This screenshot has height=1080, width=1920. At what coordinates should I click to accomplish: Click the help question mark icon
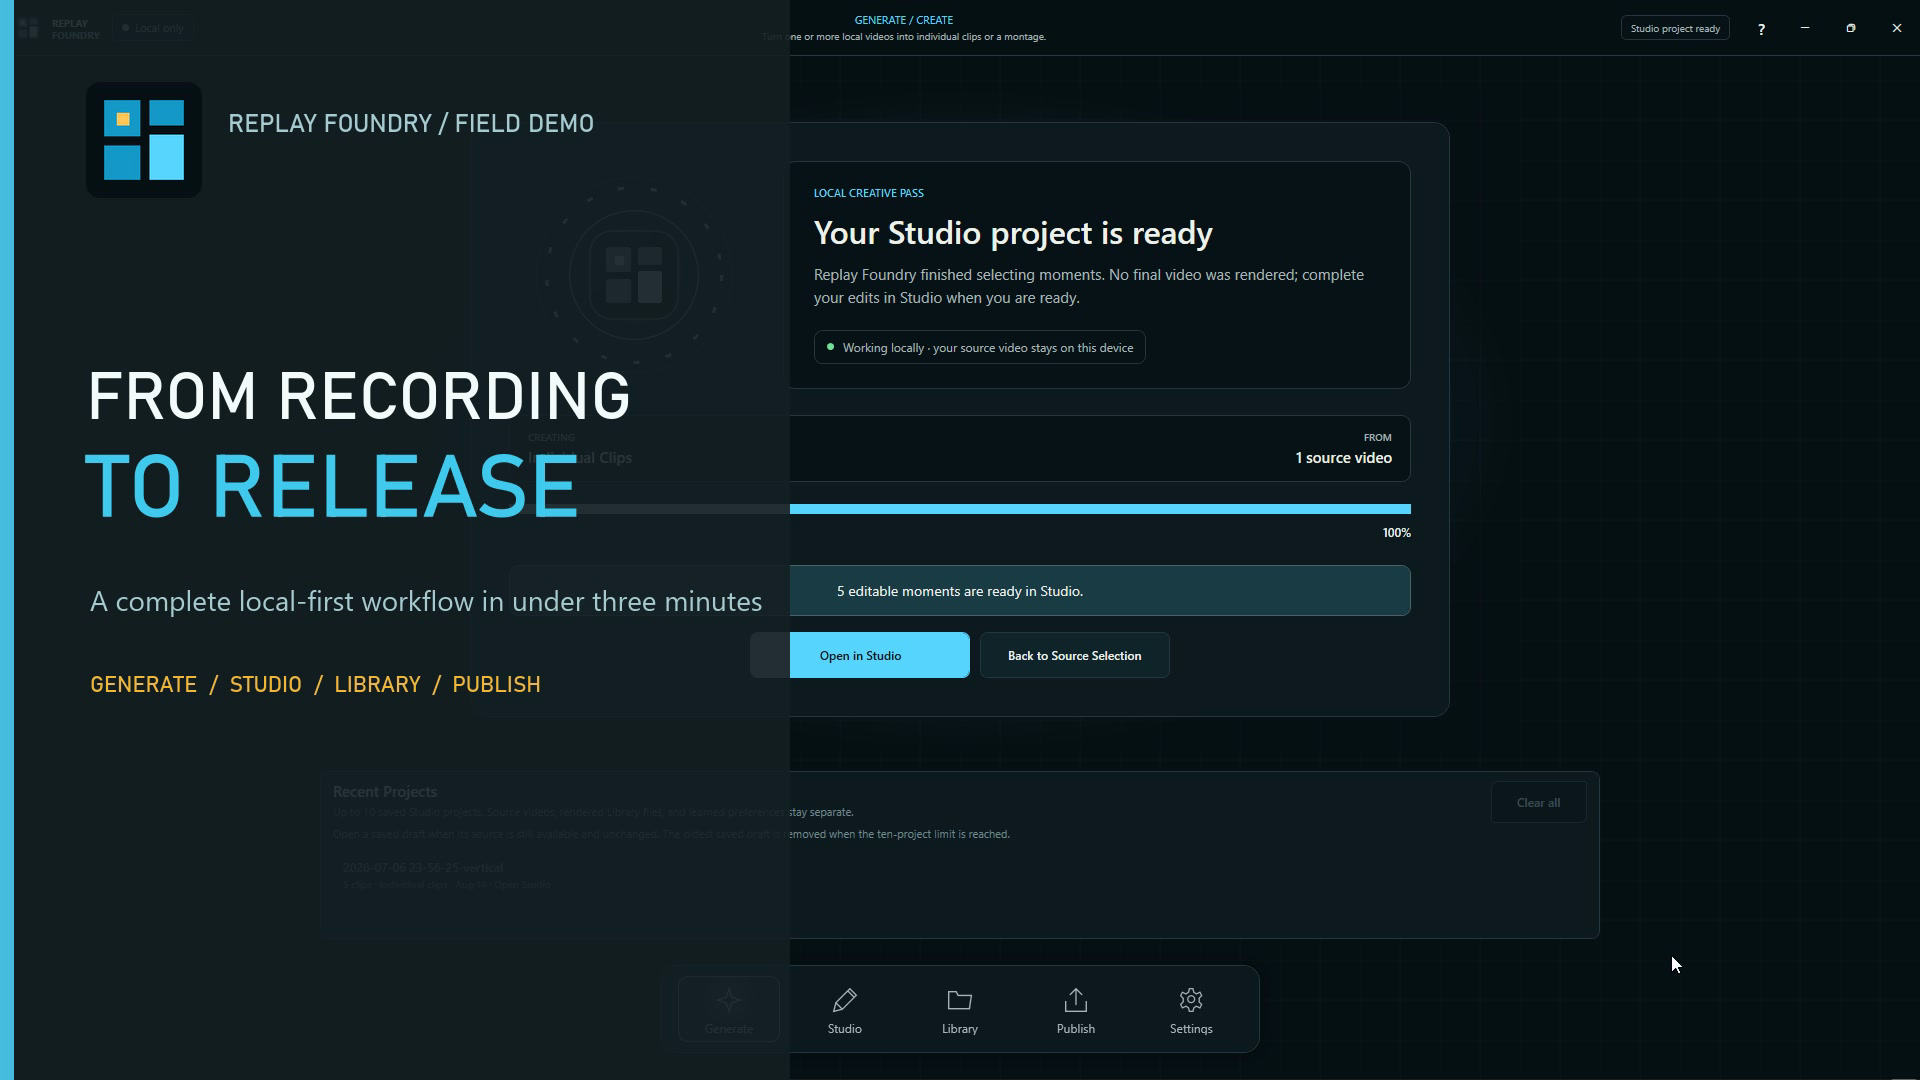point(1761,28)
